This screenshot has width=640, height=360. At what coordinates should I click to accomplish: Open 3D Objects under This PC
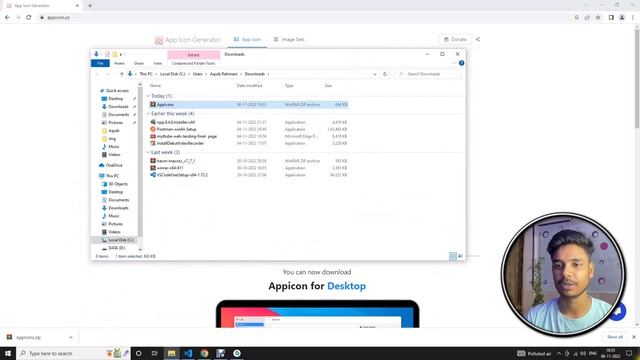(x=118, y=184)
